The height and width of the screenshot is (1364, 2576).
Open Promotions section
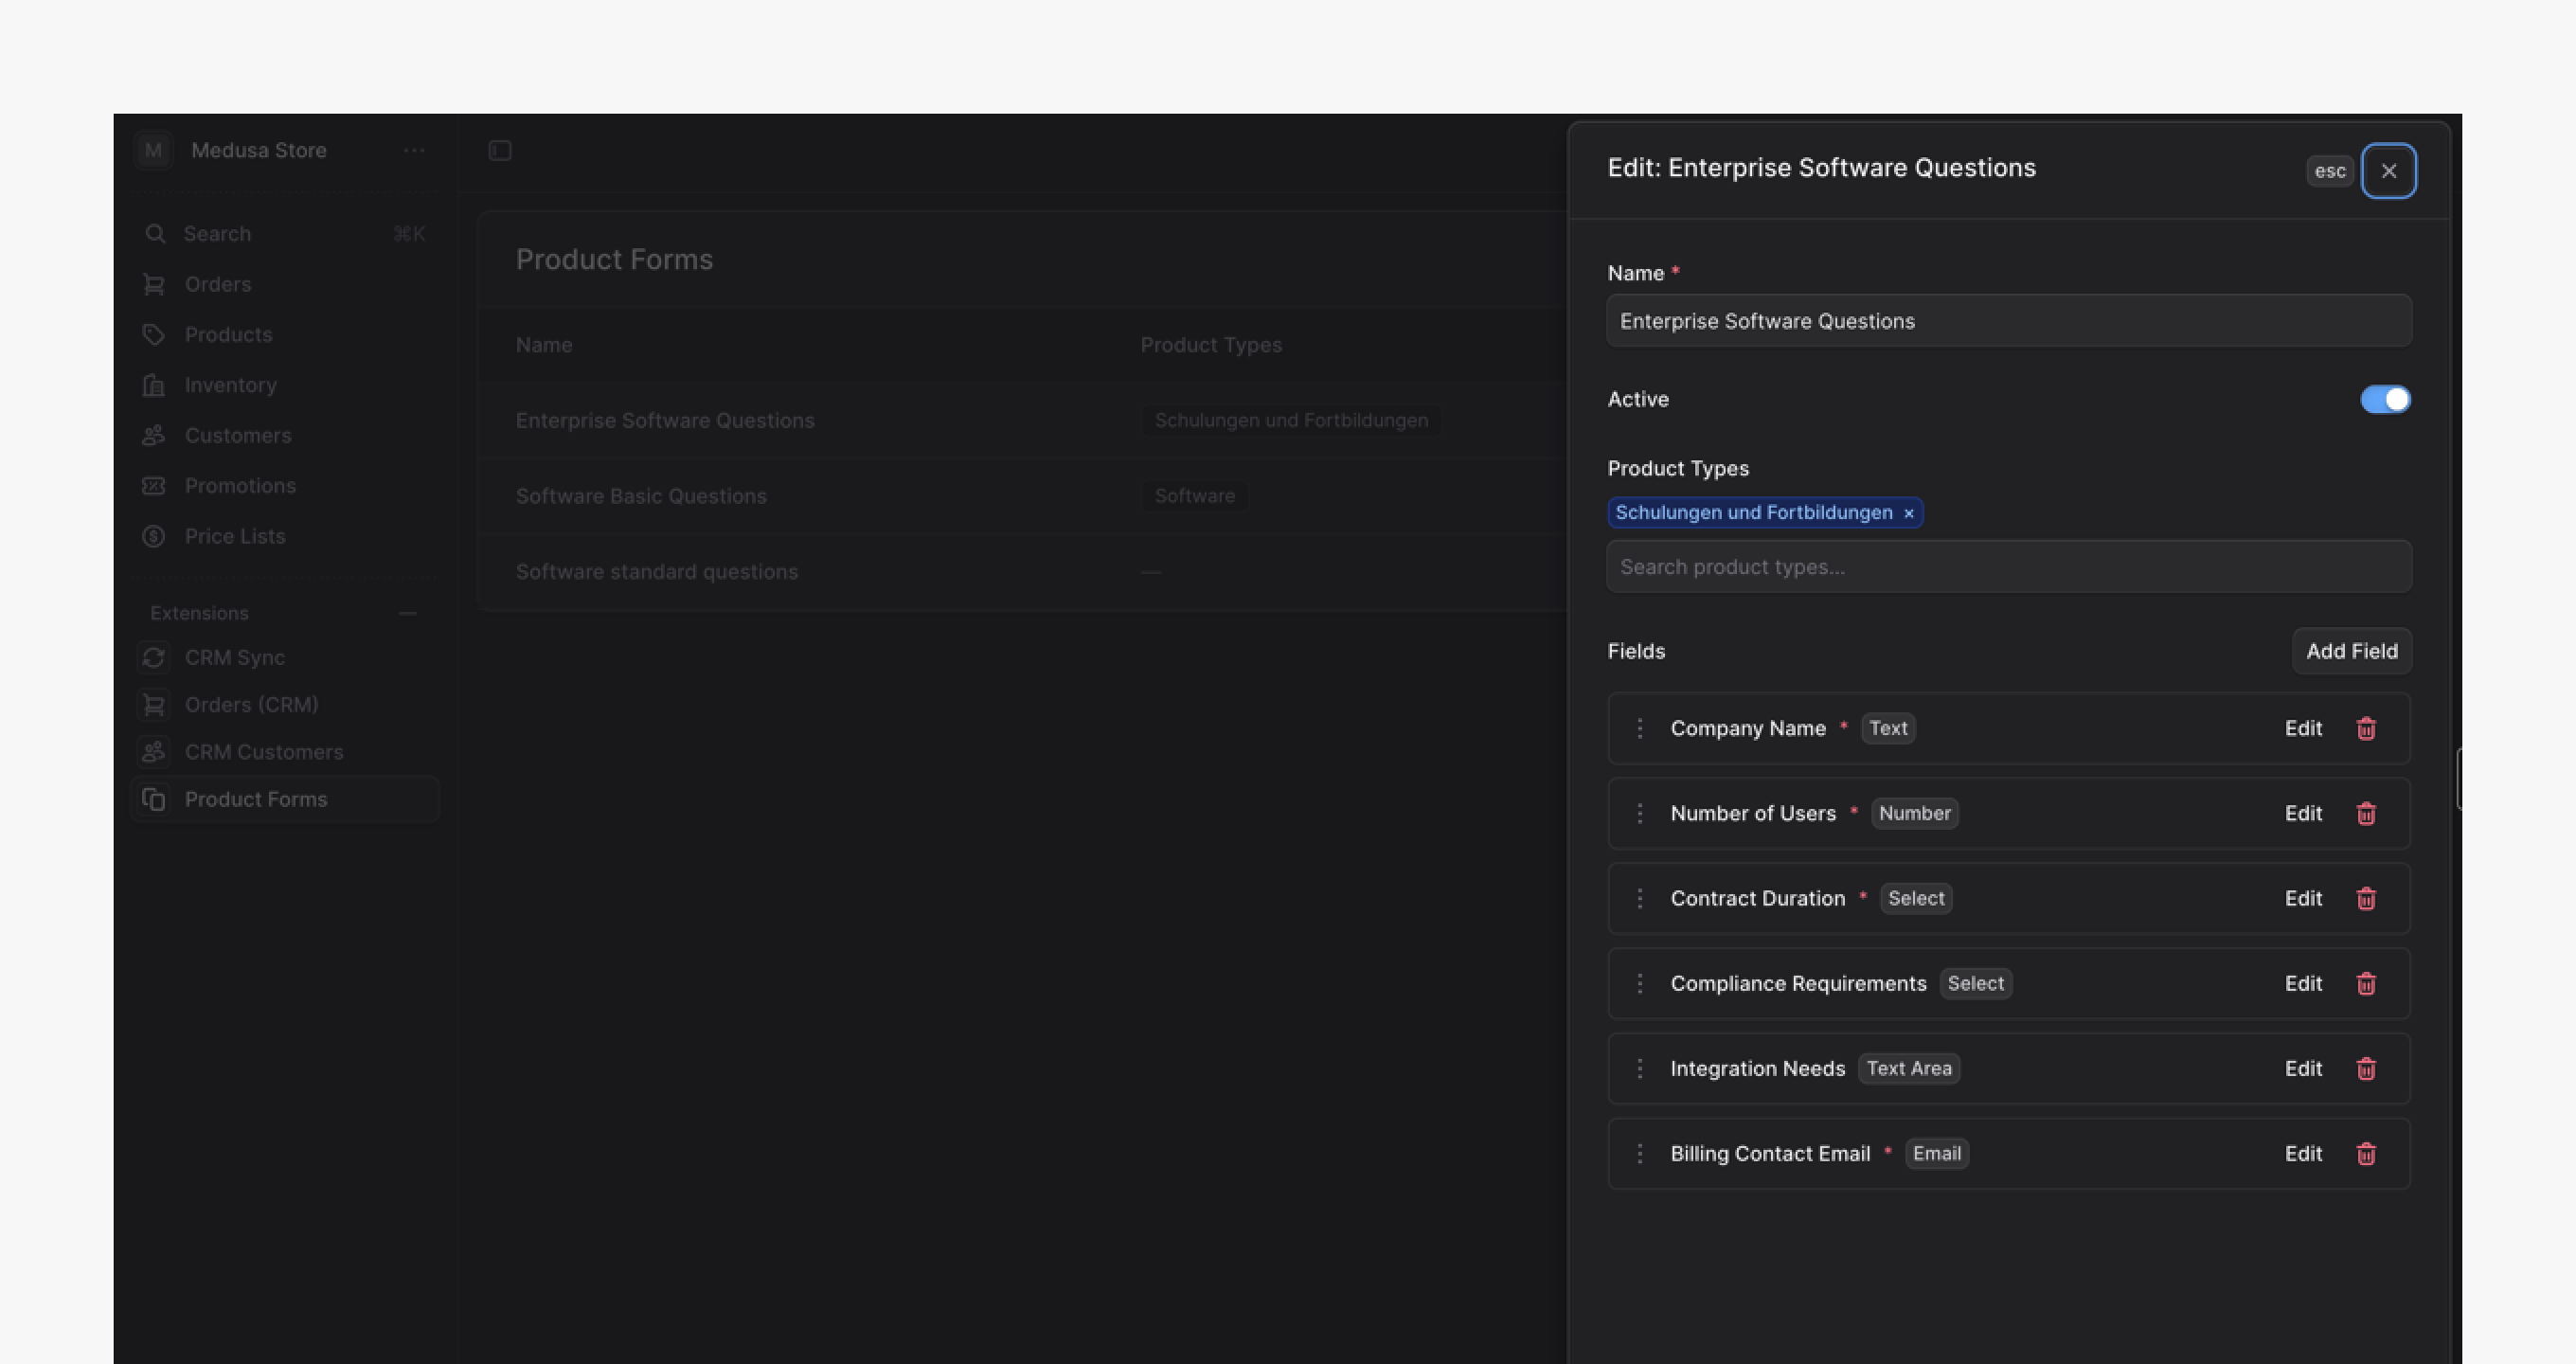[285, 486]
